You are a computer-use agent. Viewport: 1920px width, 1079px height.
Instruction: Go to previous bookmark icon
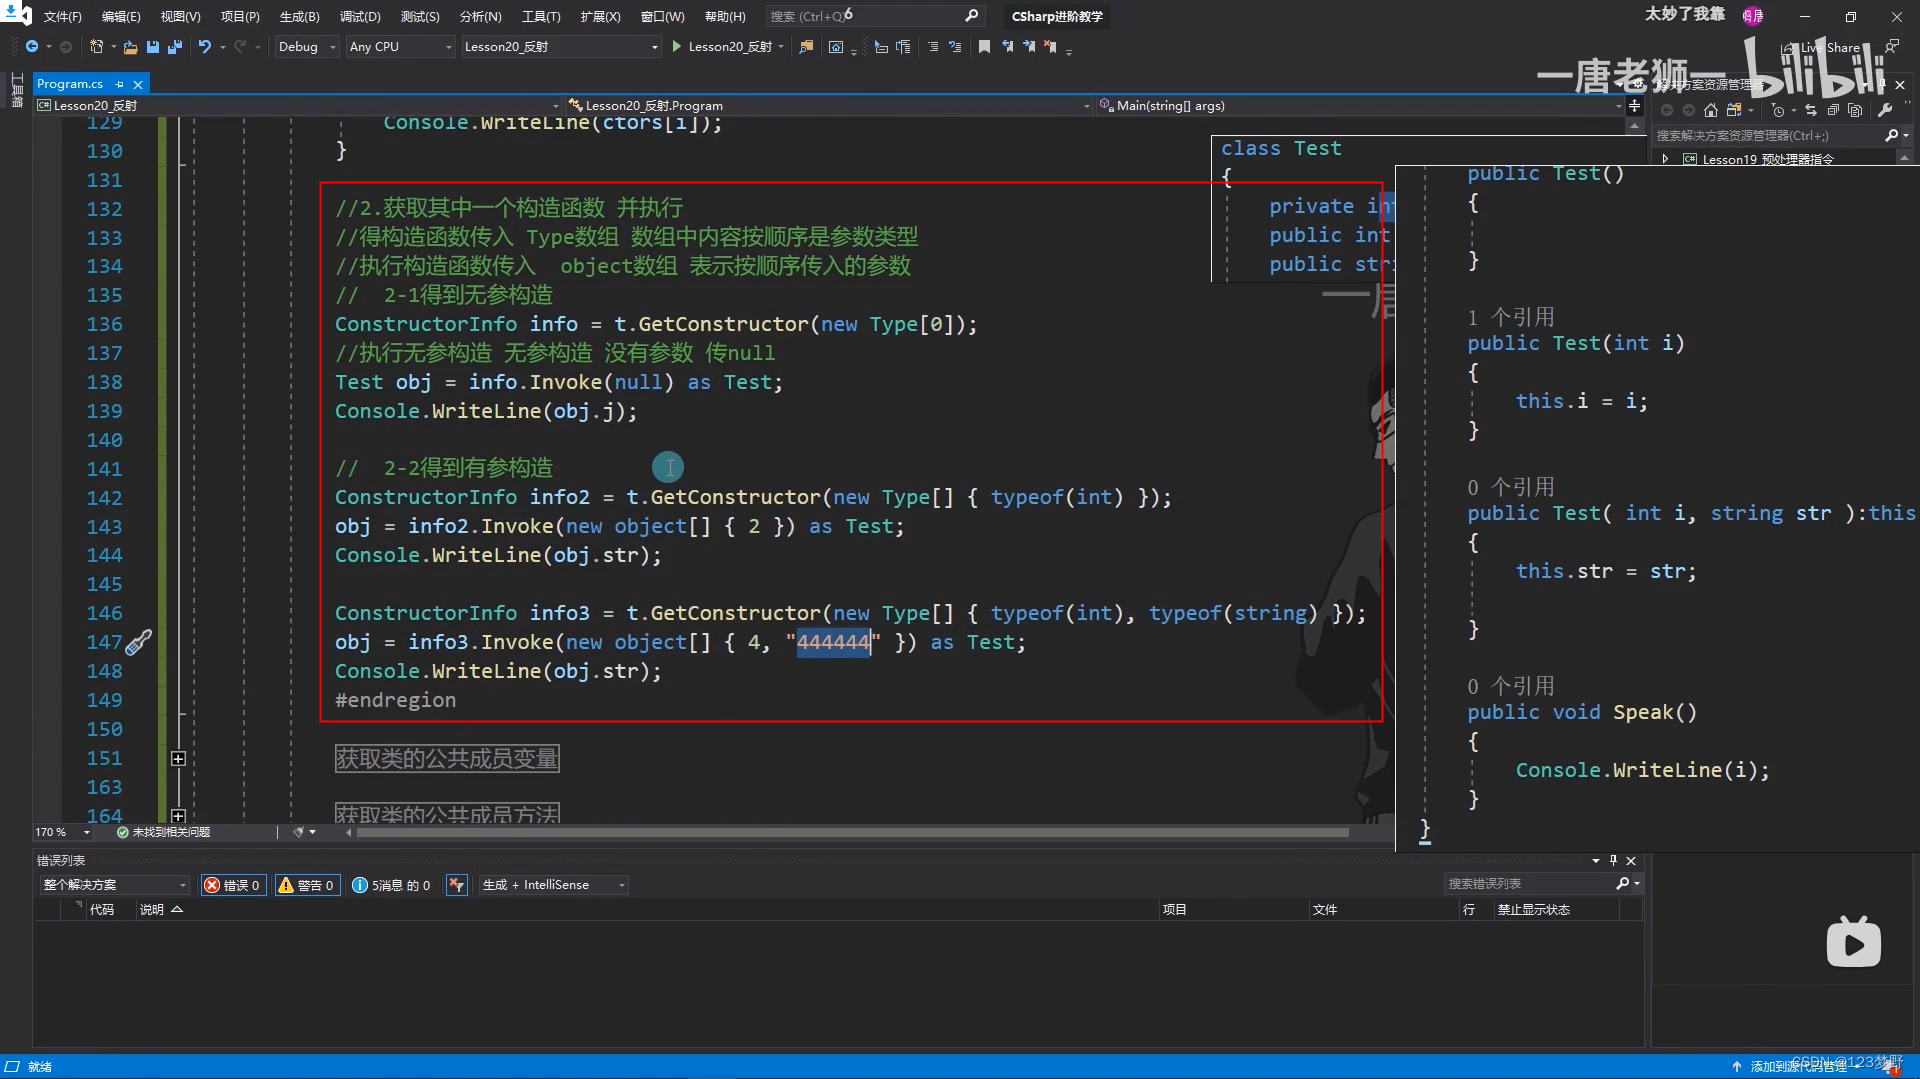click(x=1007, y=47)
